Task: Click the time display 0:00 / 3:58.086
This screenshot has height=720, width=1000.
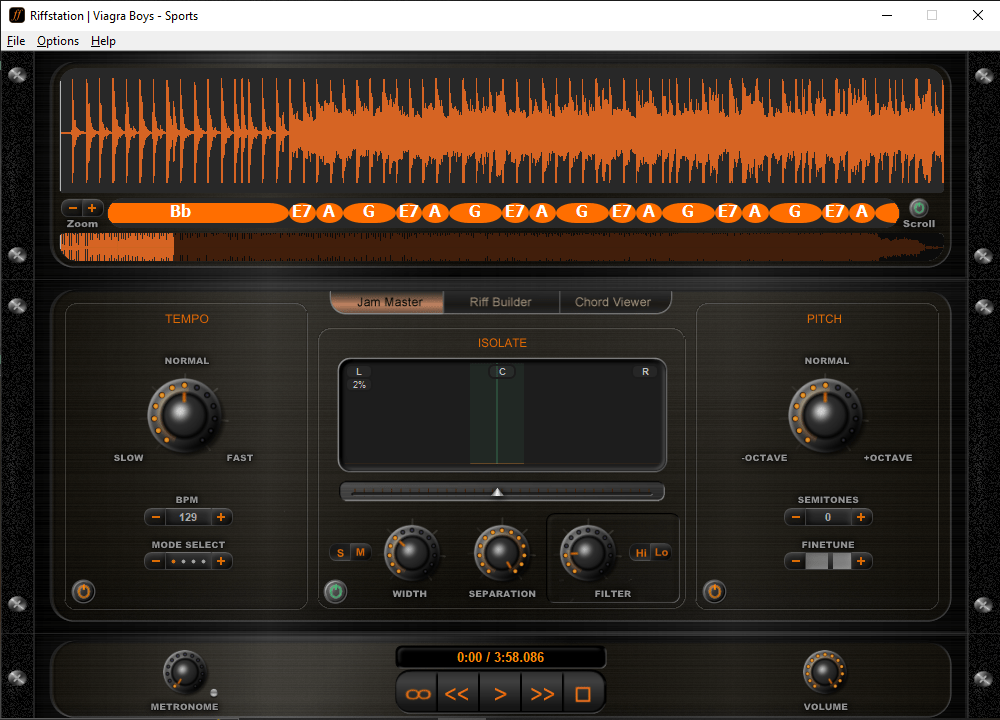Action: (x=501, y=658)
